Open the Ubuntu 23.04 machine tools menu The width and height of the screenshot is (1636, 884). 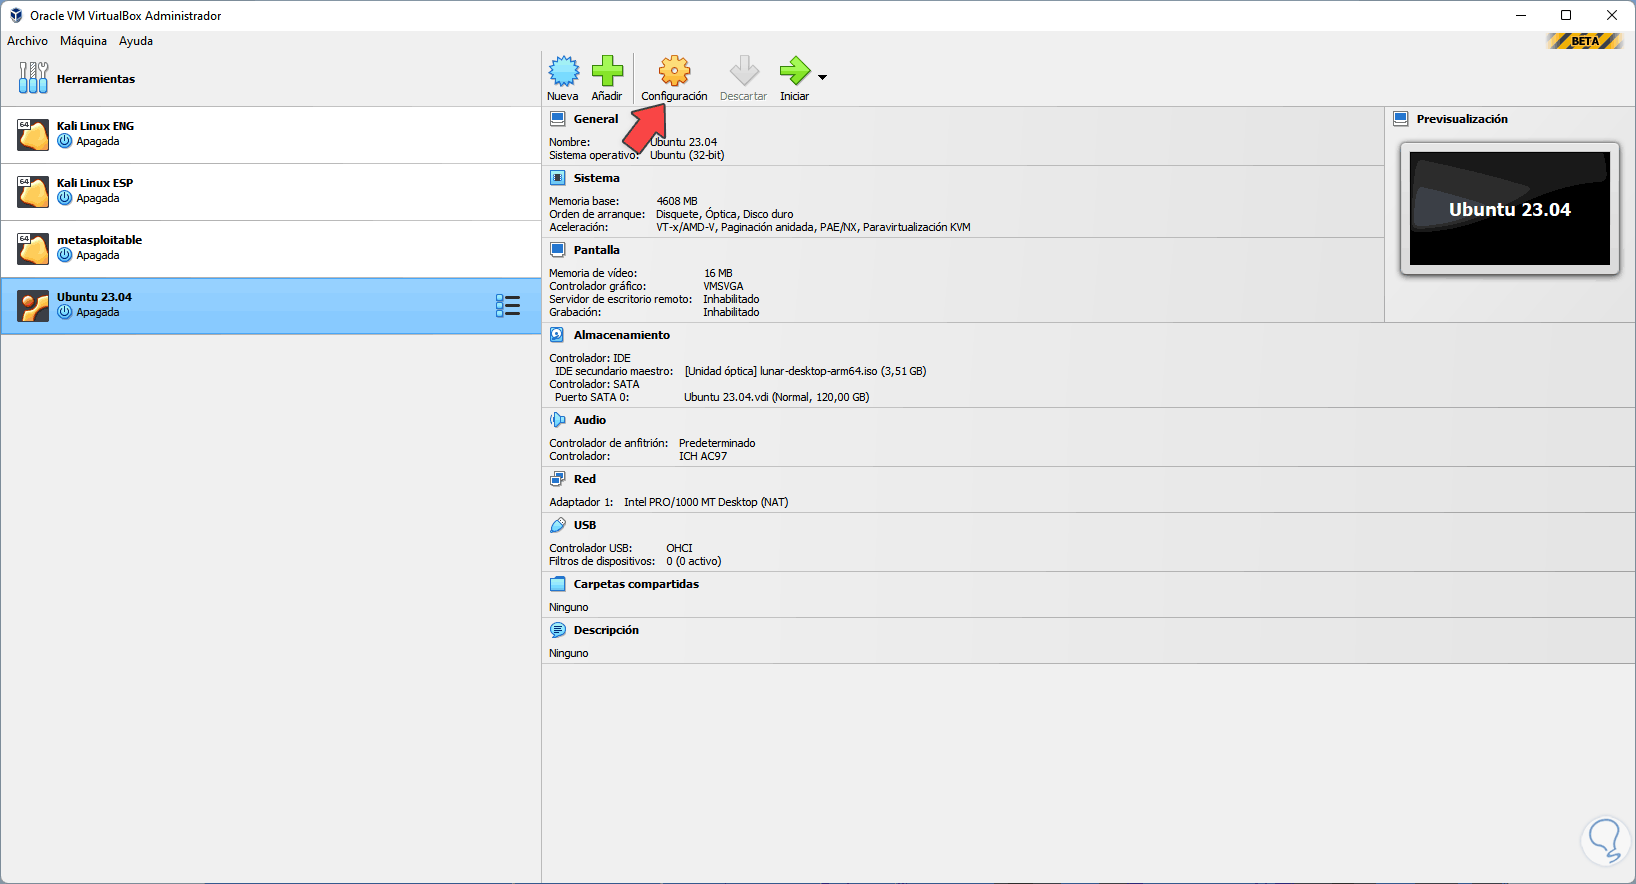(x=508, y=306)
